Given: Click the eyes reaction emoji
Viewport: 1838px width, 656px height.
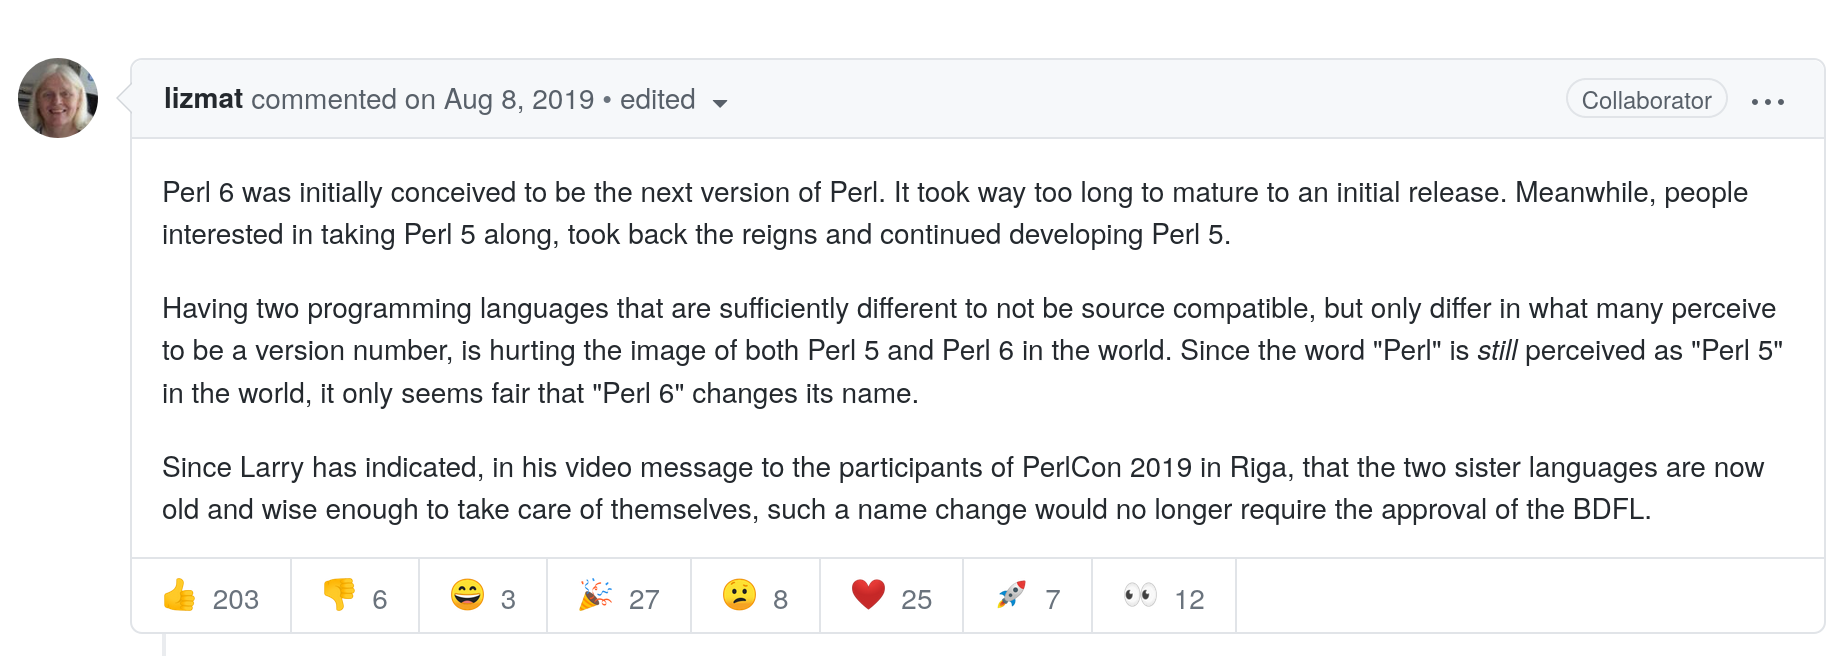Looking at the screenshot, I should 1140,596.
